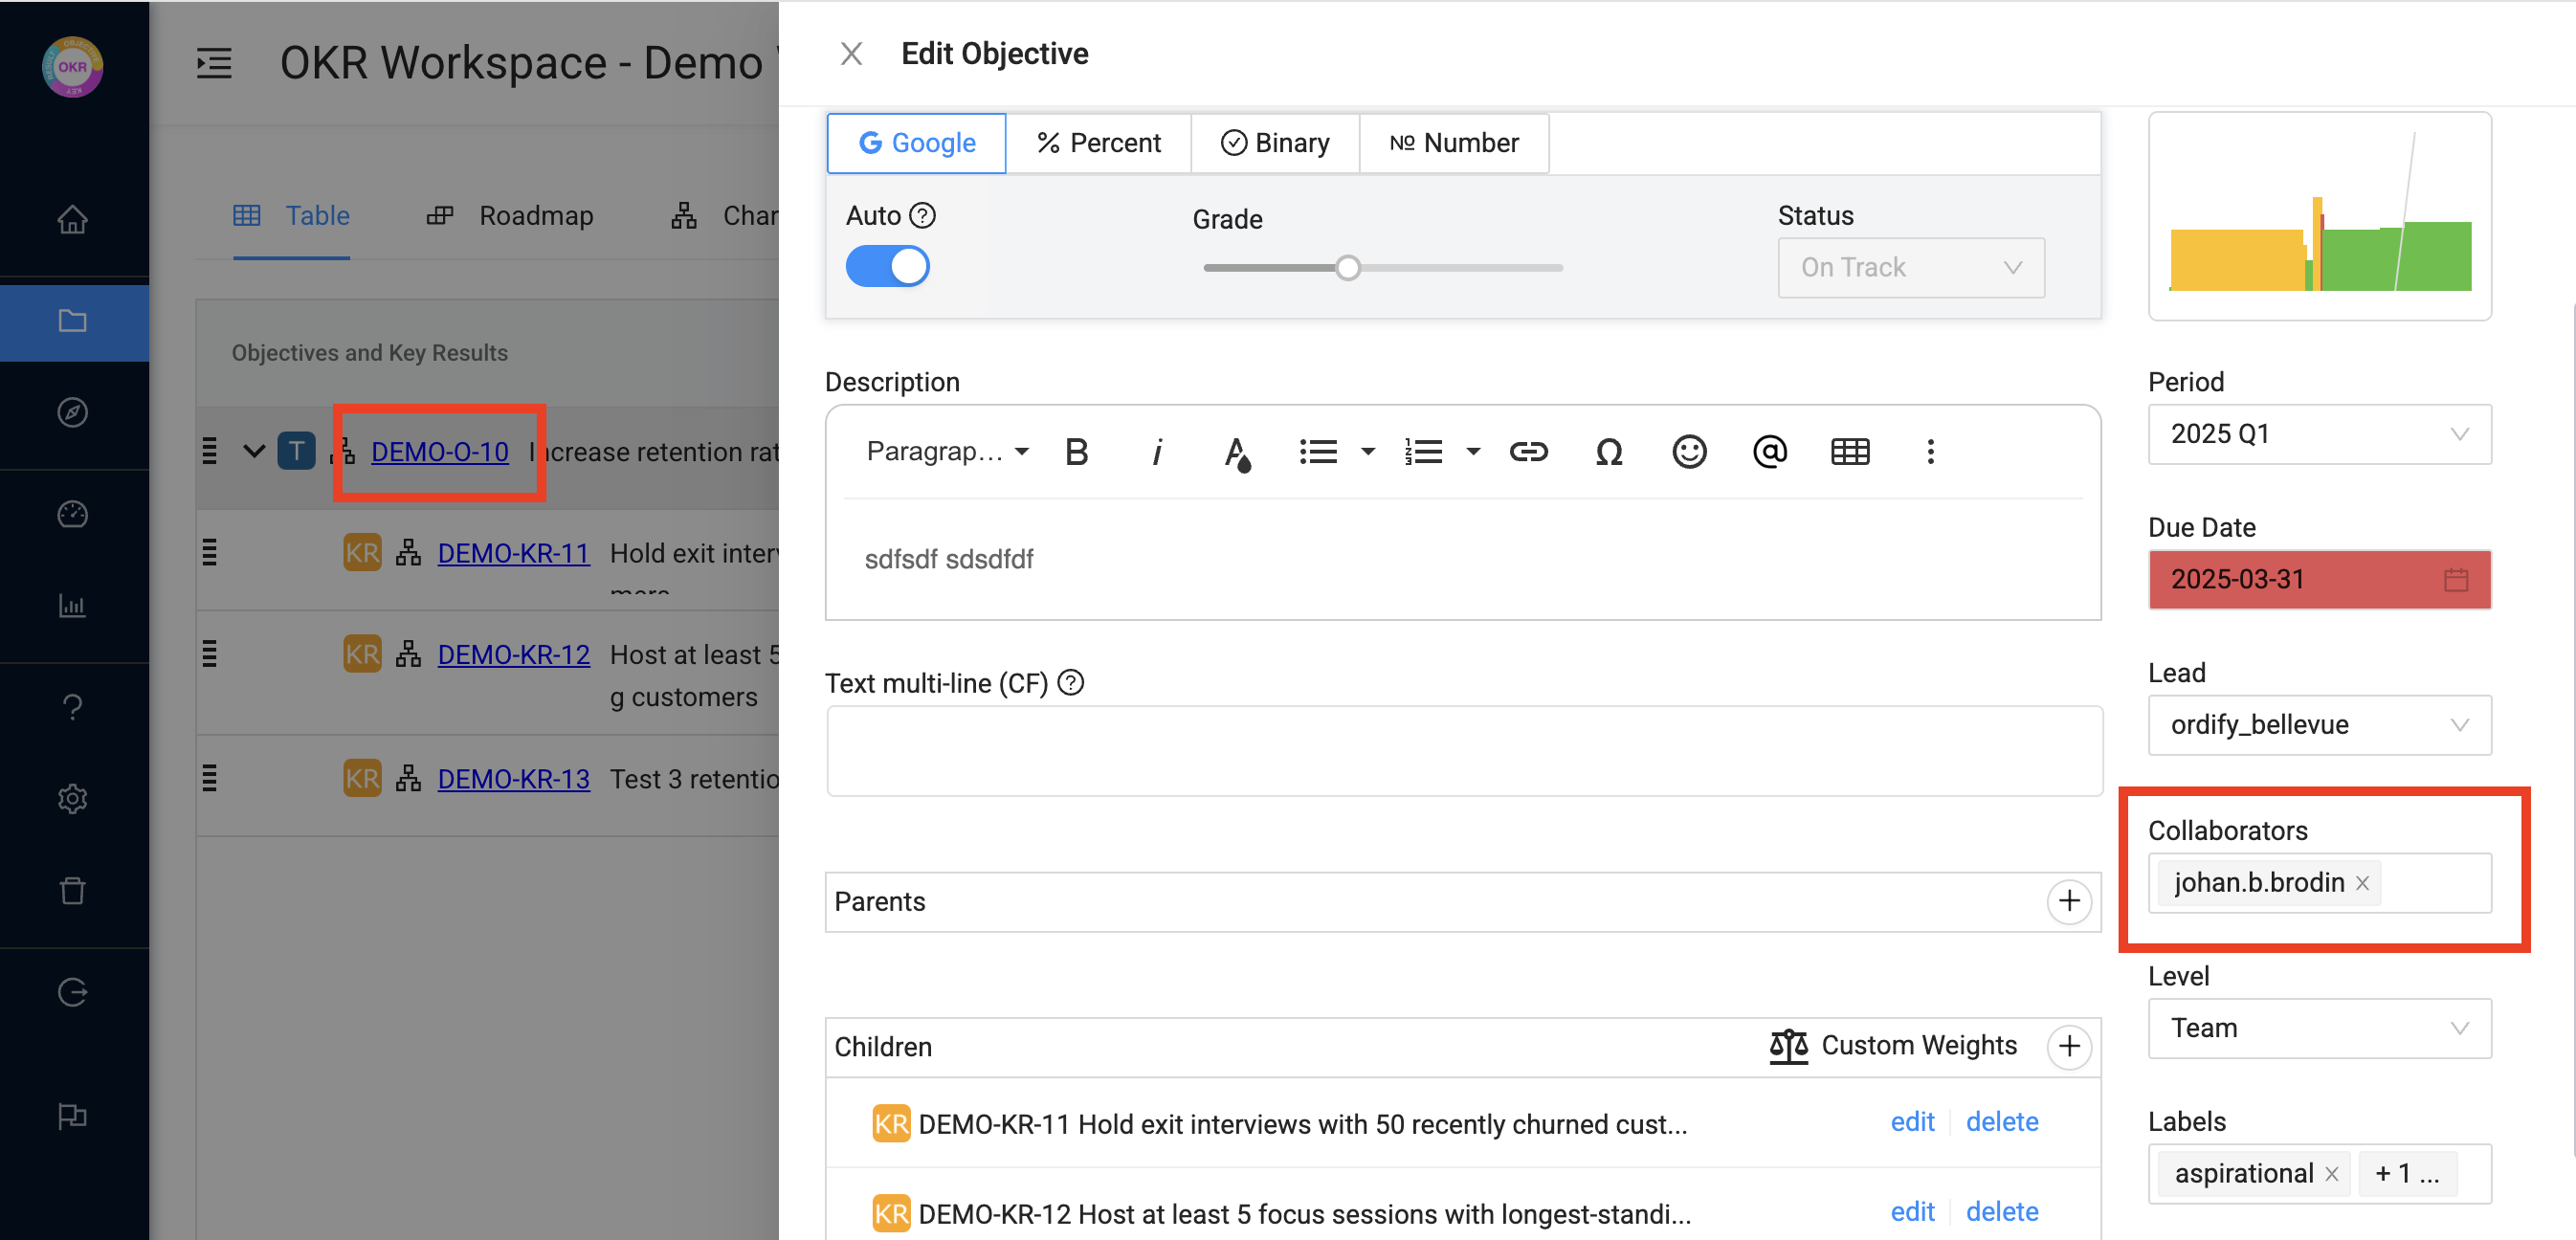Insert table via editor toolbar
This screenshot has height=1240, width=2576.
tap(1849, 452)
